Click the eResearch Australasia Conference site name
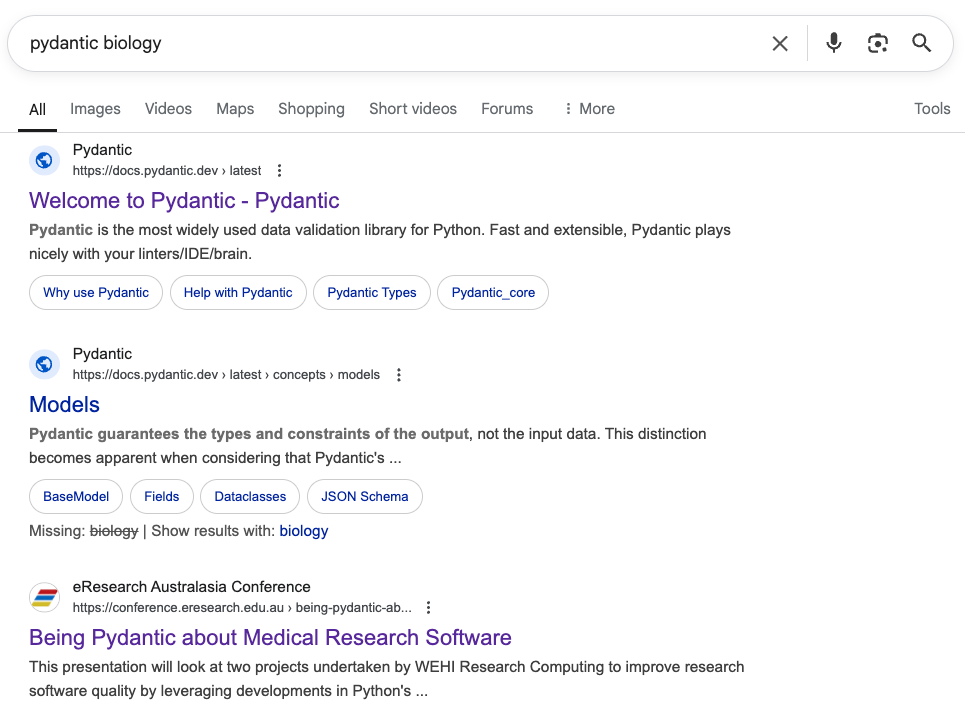This screenshot has width=965, height=711. pos(191,587)
